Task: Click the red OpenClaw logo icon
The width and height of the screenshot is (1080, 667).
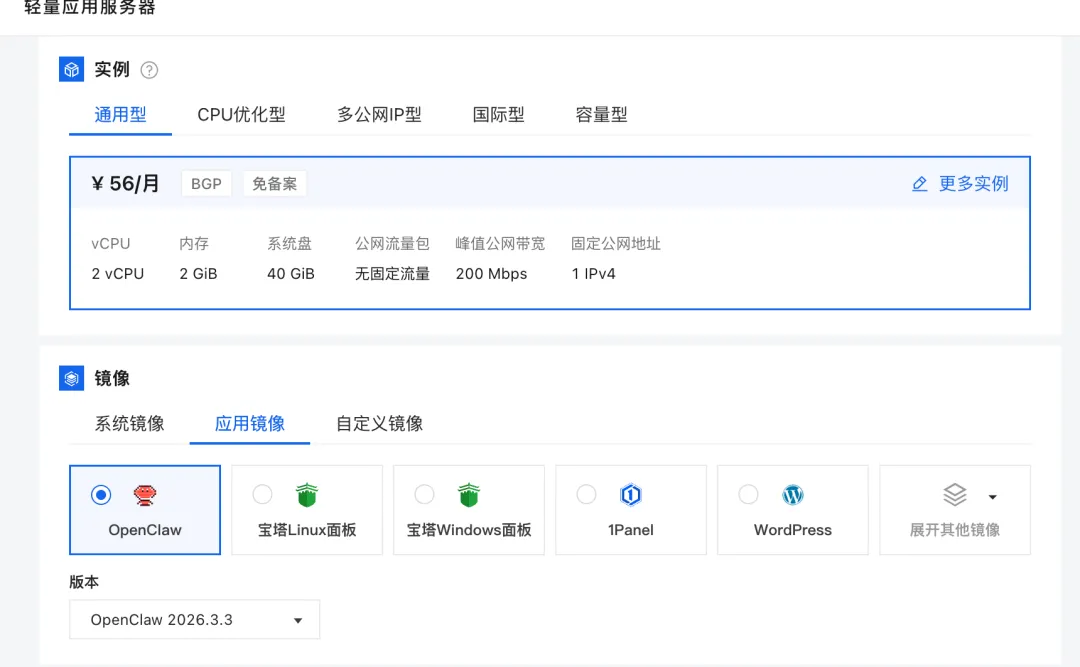Action: [x=145, y=495]
